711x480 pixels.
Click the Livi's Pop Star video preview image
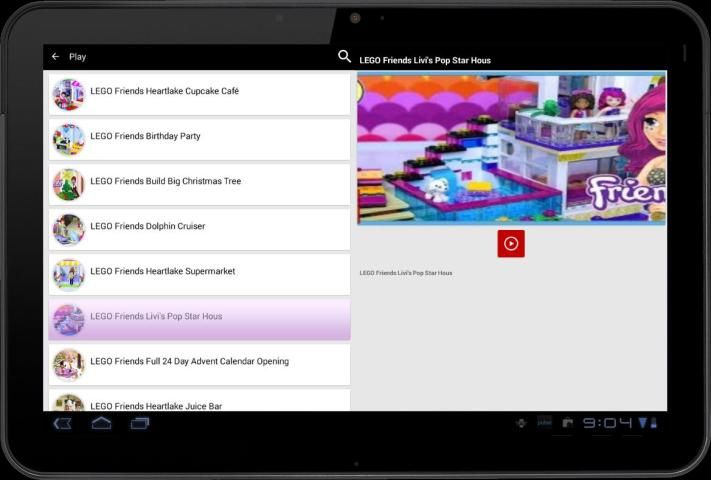511,149
